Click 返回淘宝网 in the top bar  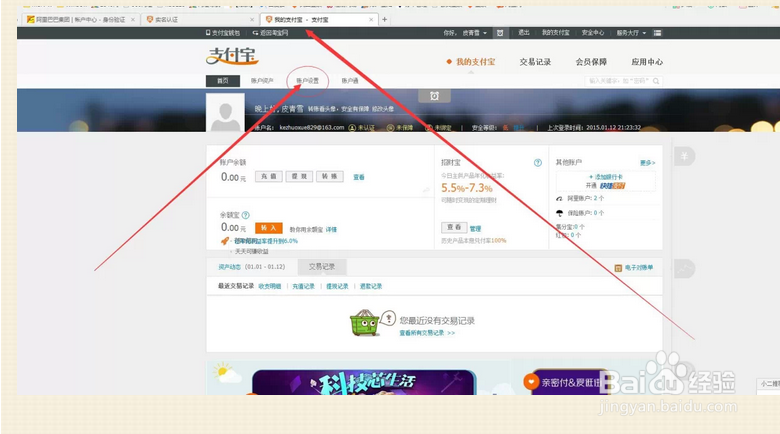(270, 33)
